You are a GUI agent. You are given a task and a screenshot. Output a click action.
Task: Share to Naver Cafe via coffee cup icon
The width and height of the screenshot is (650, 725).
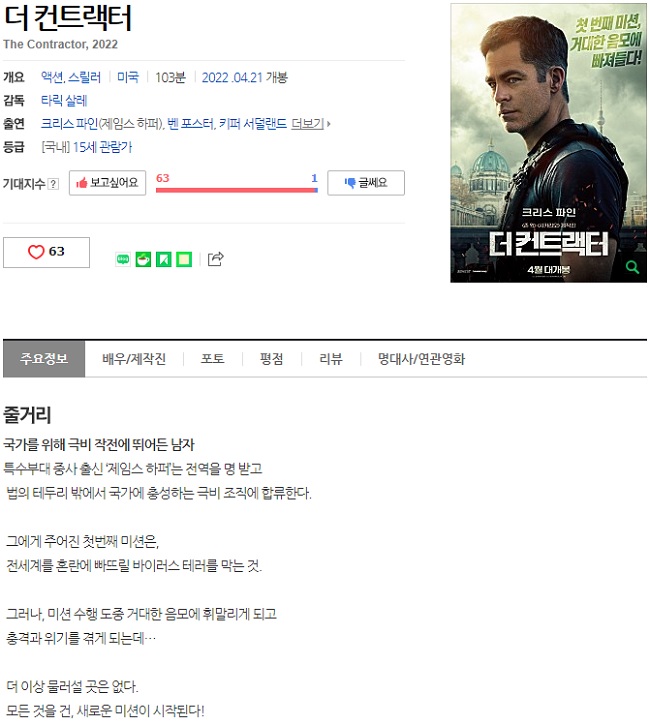[x=143, y=259]
